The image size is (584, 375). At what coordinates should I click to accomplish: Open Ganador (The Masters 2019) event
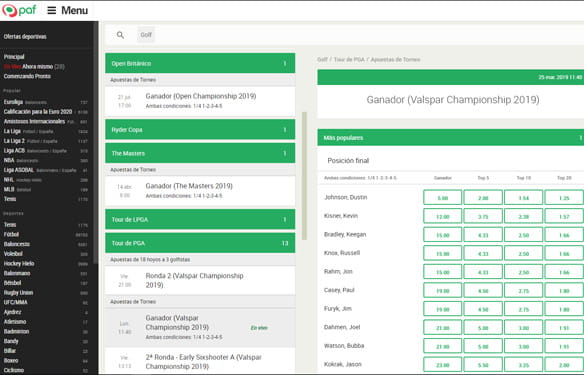click(x=200, y=191)
